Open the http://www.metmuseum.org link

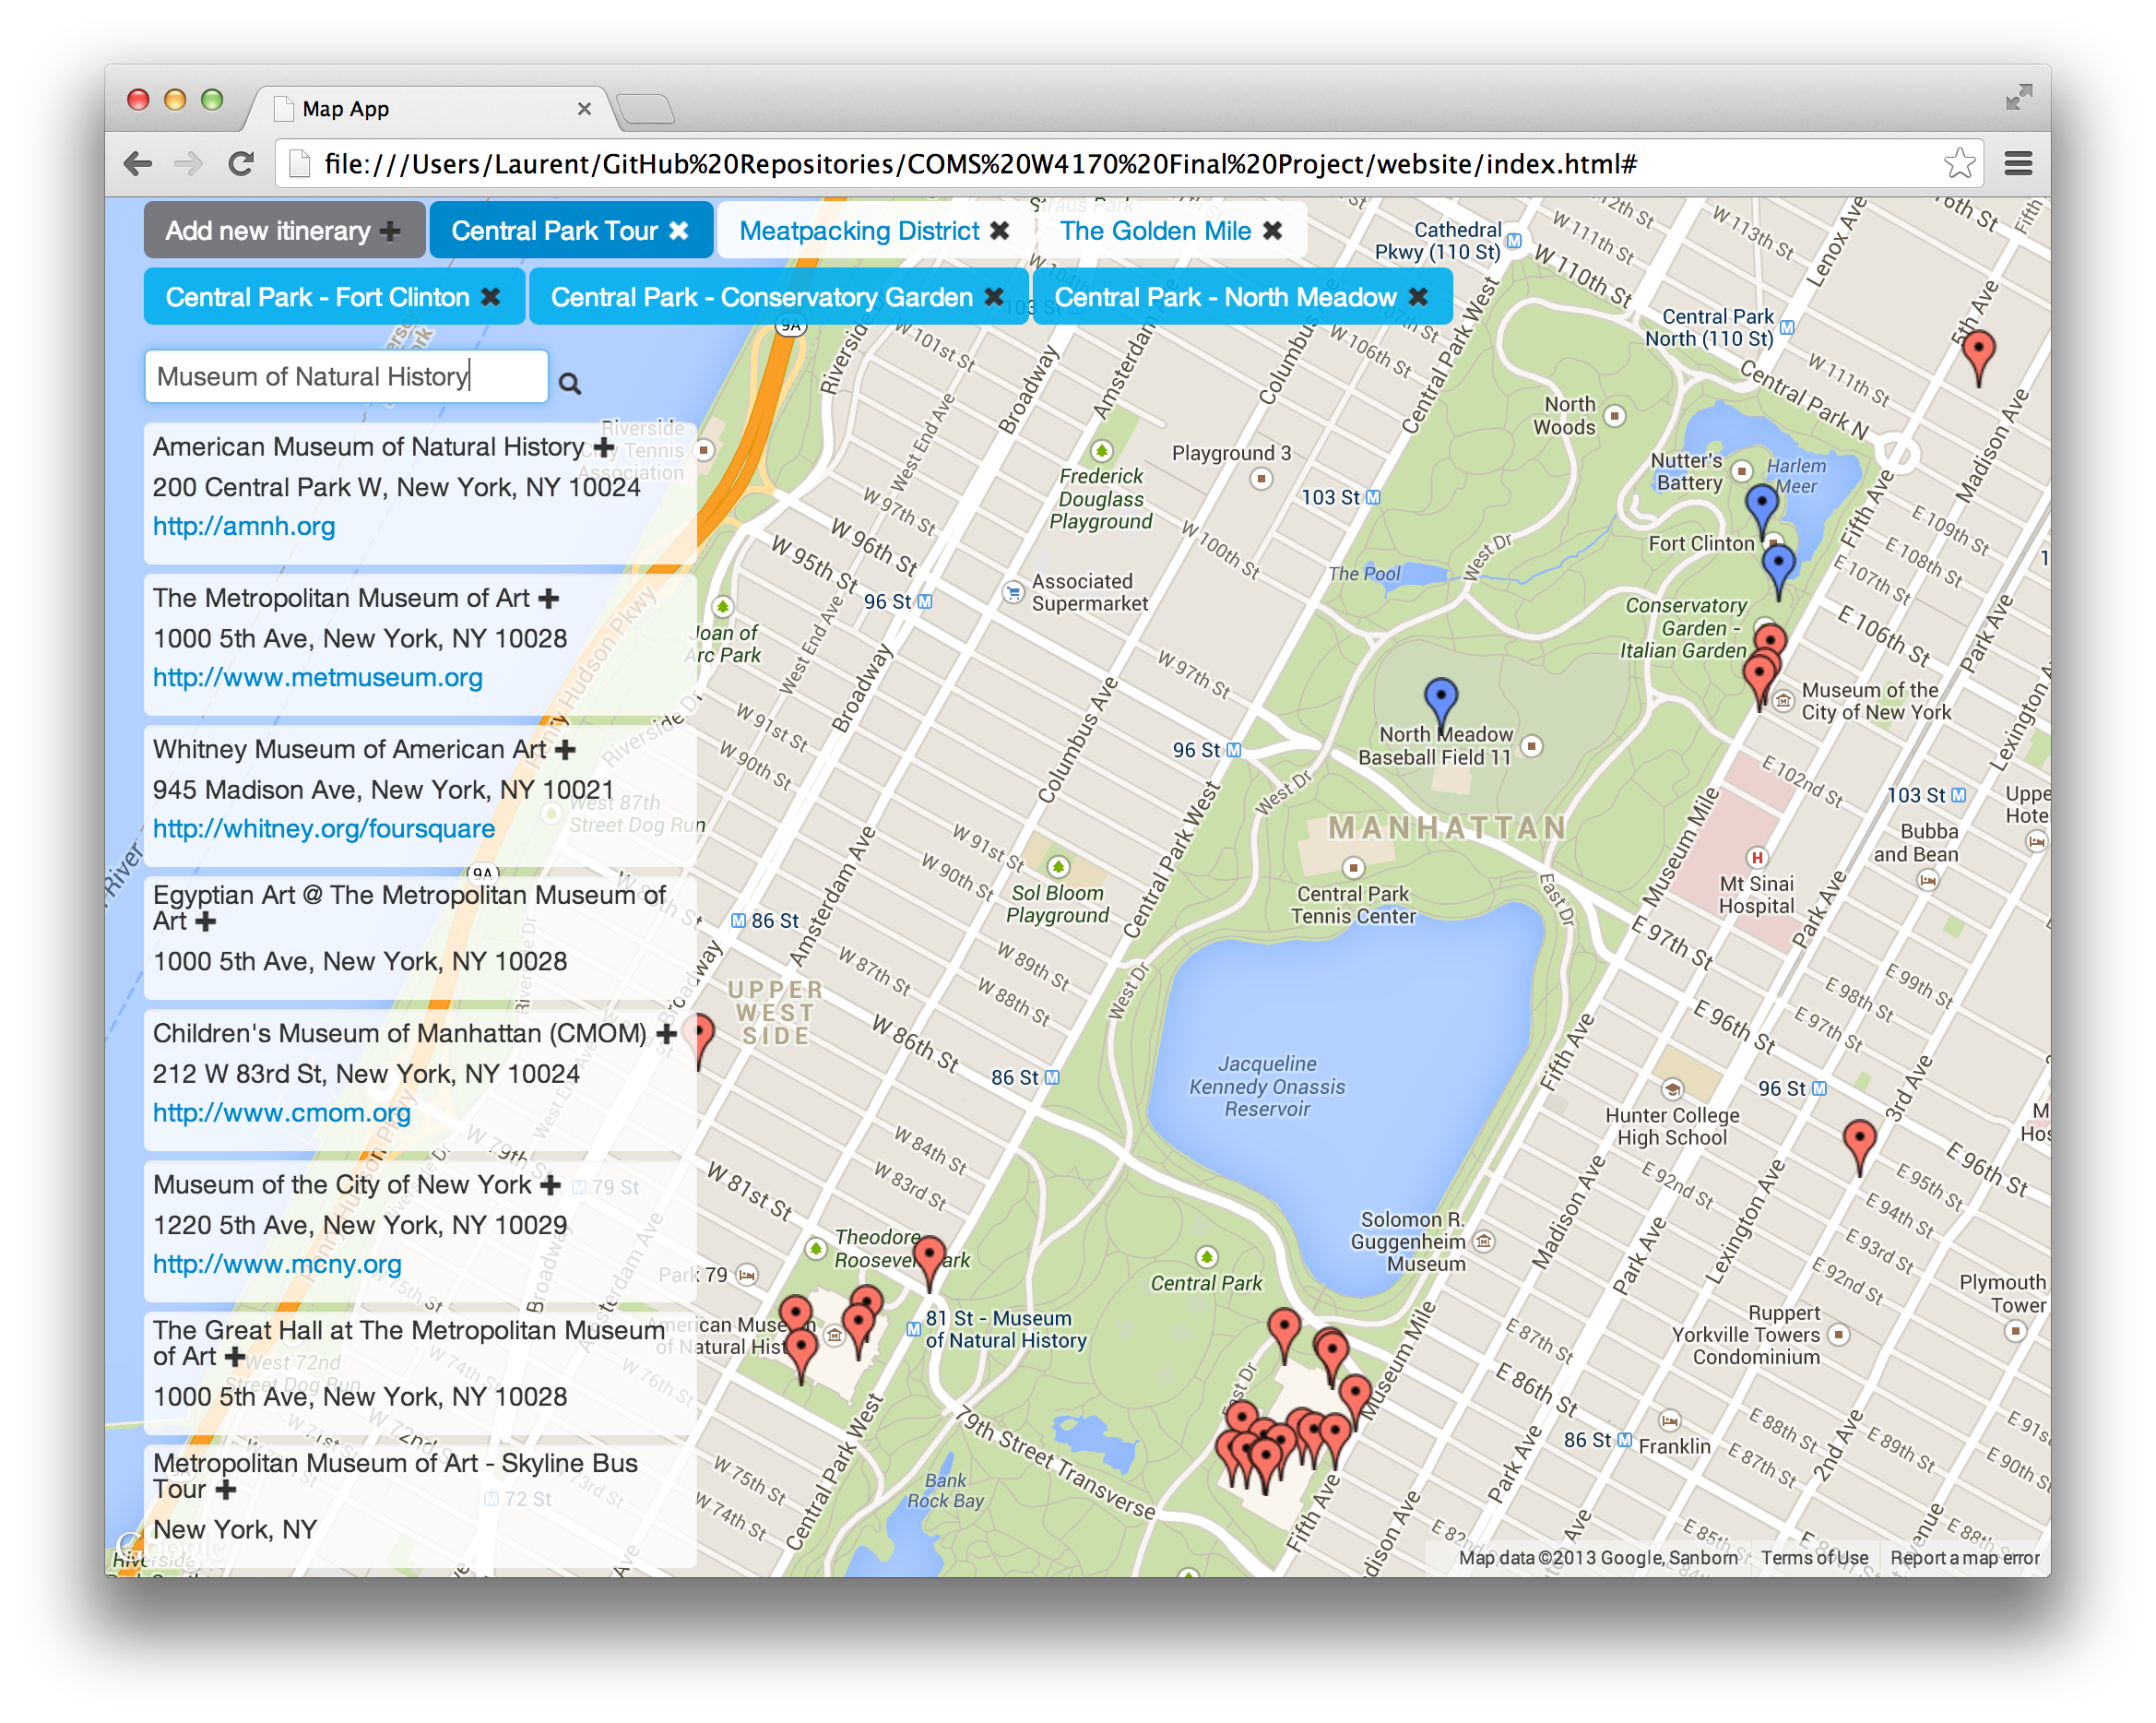(318, 678)
